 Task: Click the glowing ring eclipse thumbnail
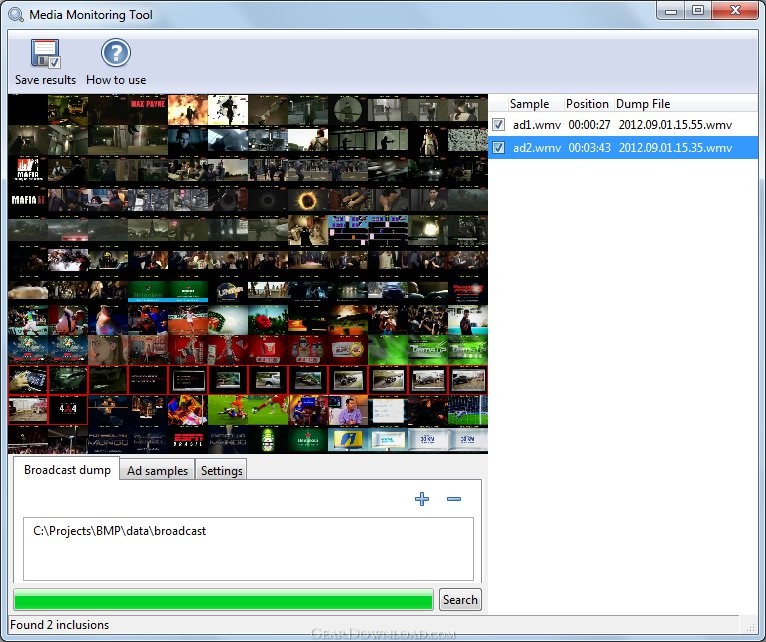click(308, 200)
